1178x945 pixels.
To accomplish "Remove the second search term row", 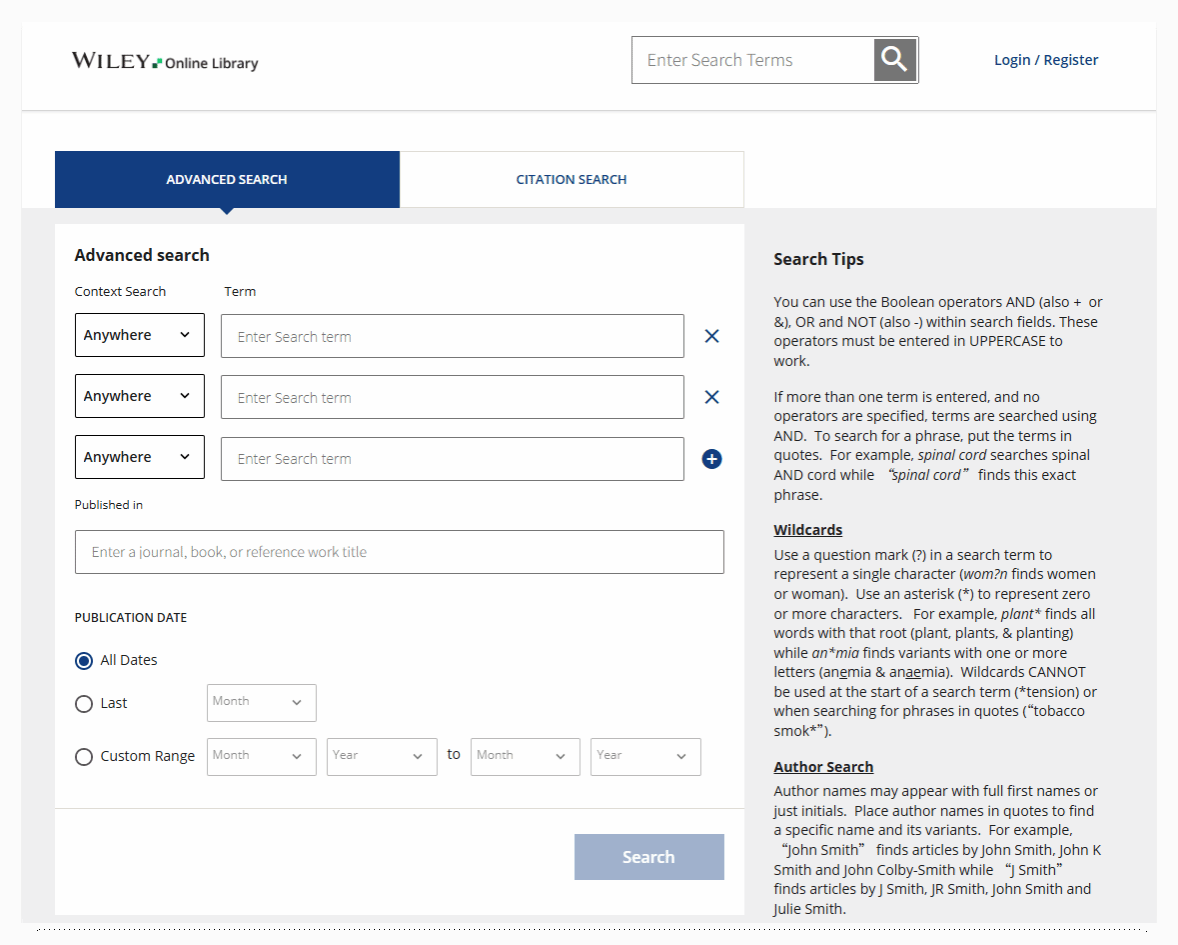I will (712, 397).
